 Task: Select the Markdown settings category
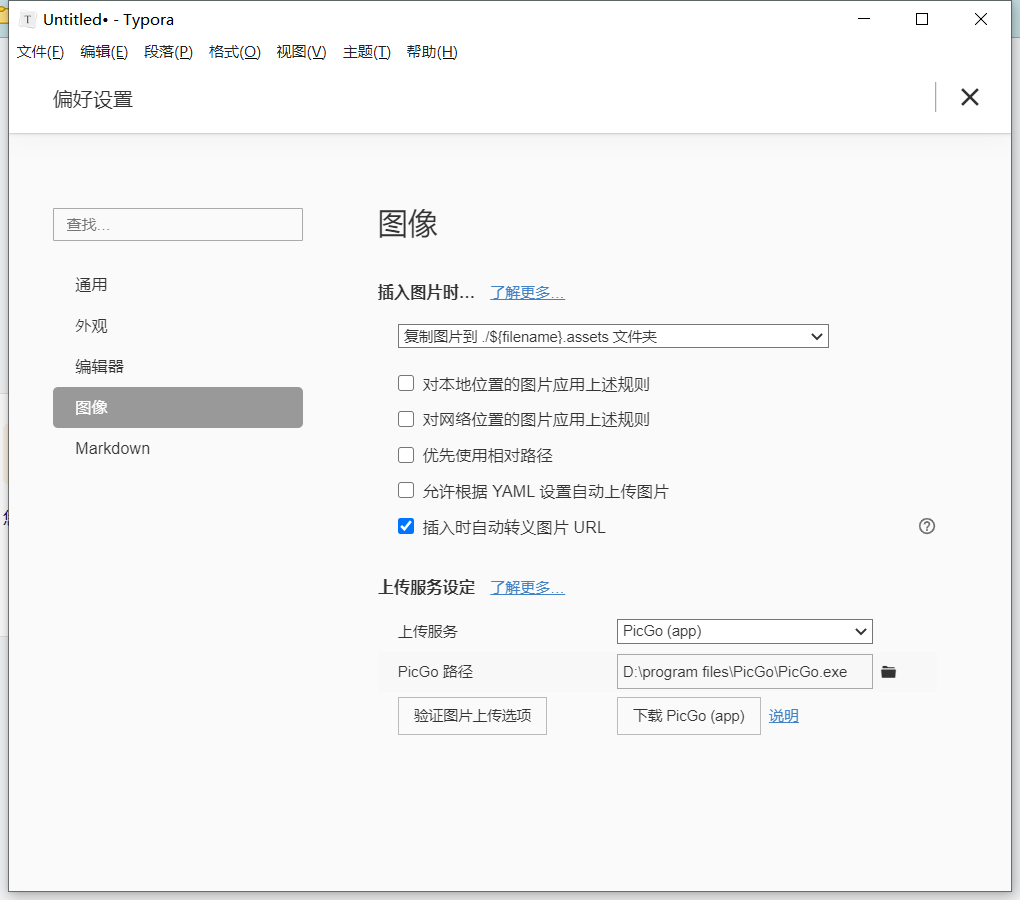click(178, 449)
